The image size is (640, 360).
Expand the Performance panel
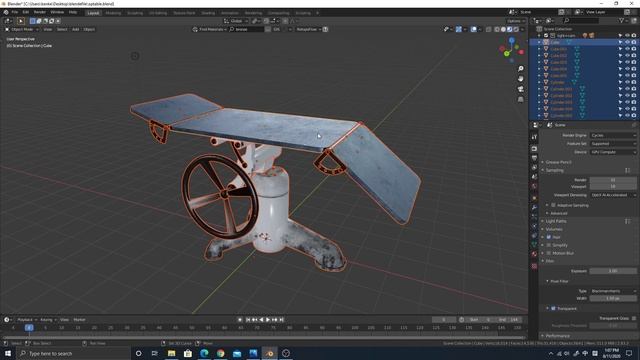[x=557, y=336]
